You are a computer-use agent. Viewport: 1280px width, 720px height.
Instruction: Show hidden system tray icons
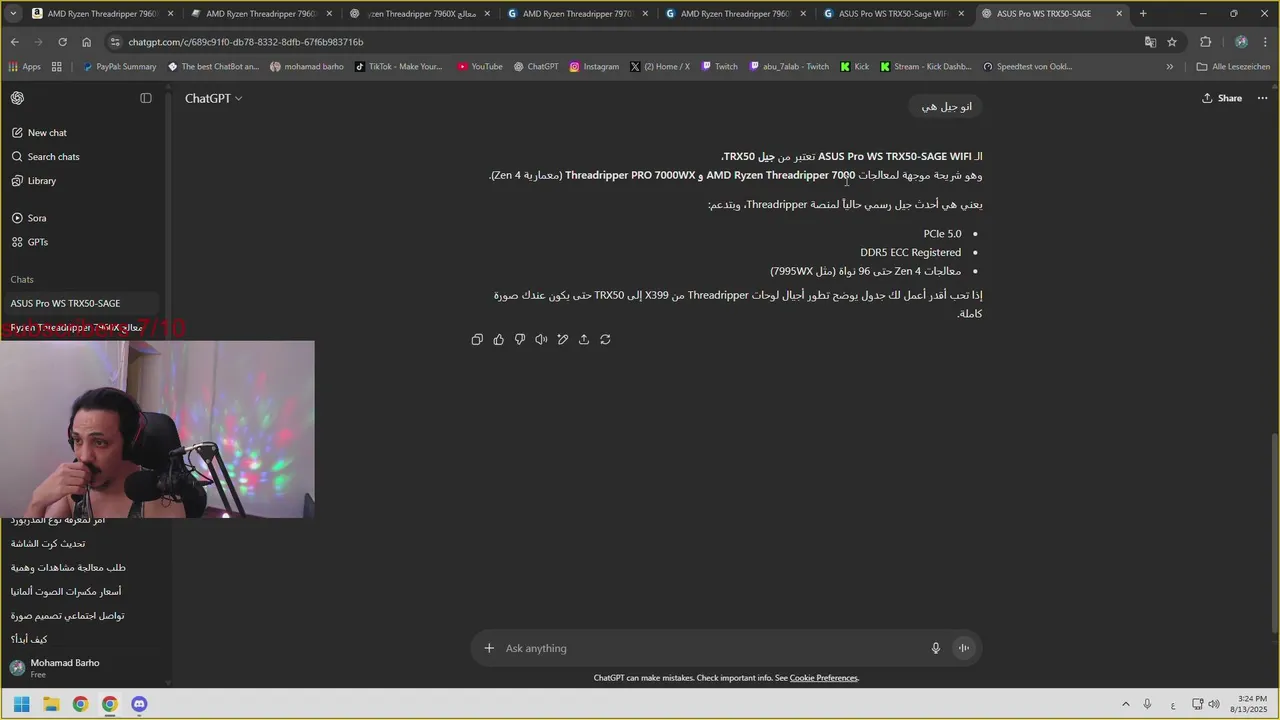pyautogui.click(x=1125, y=704)
